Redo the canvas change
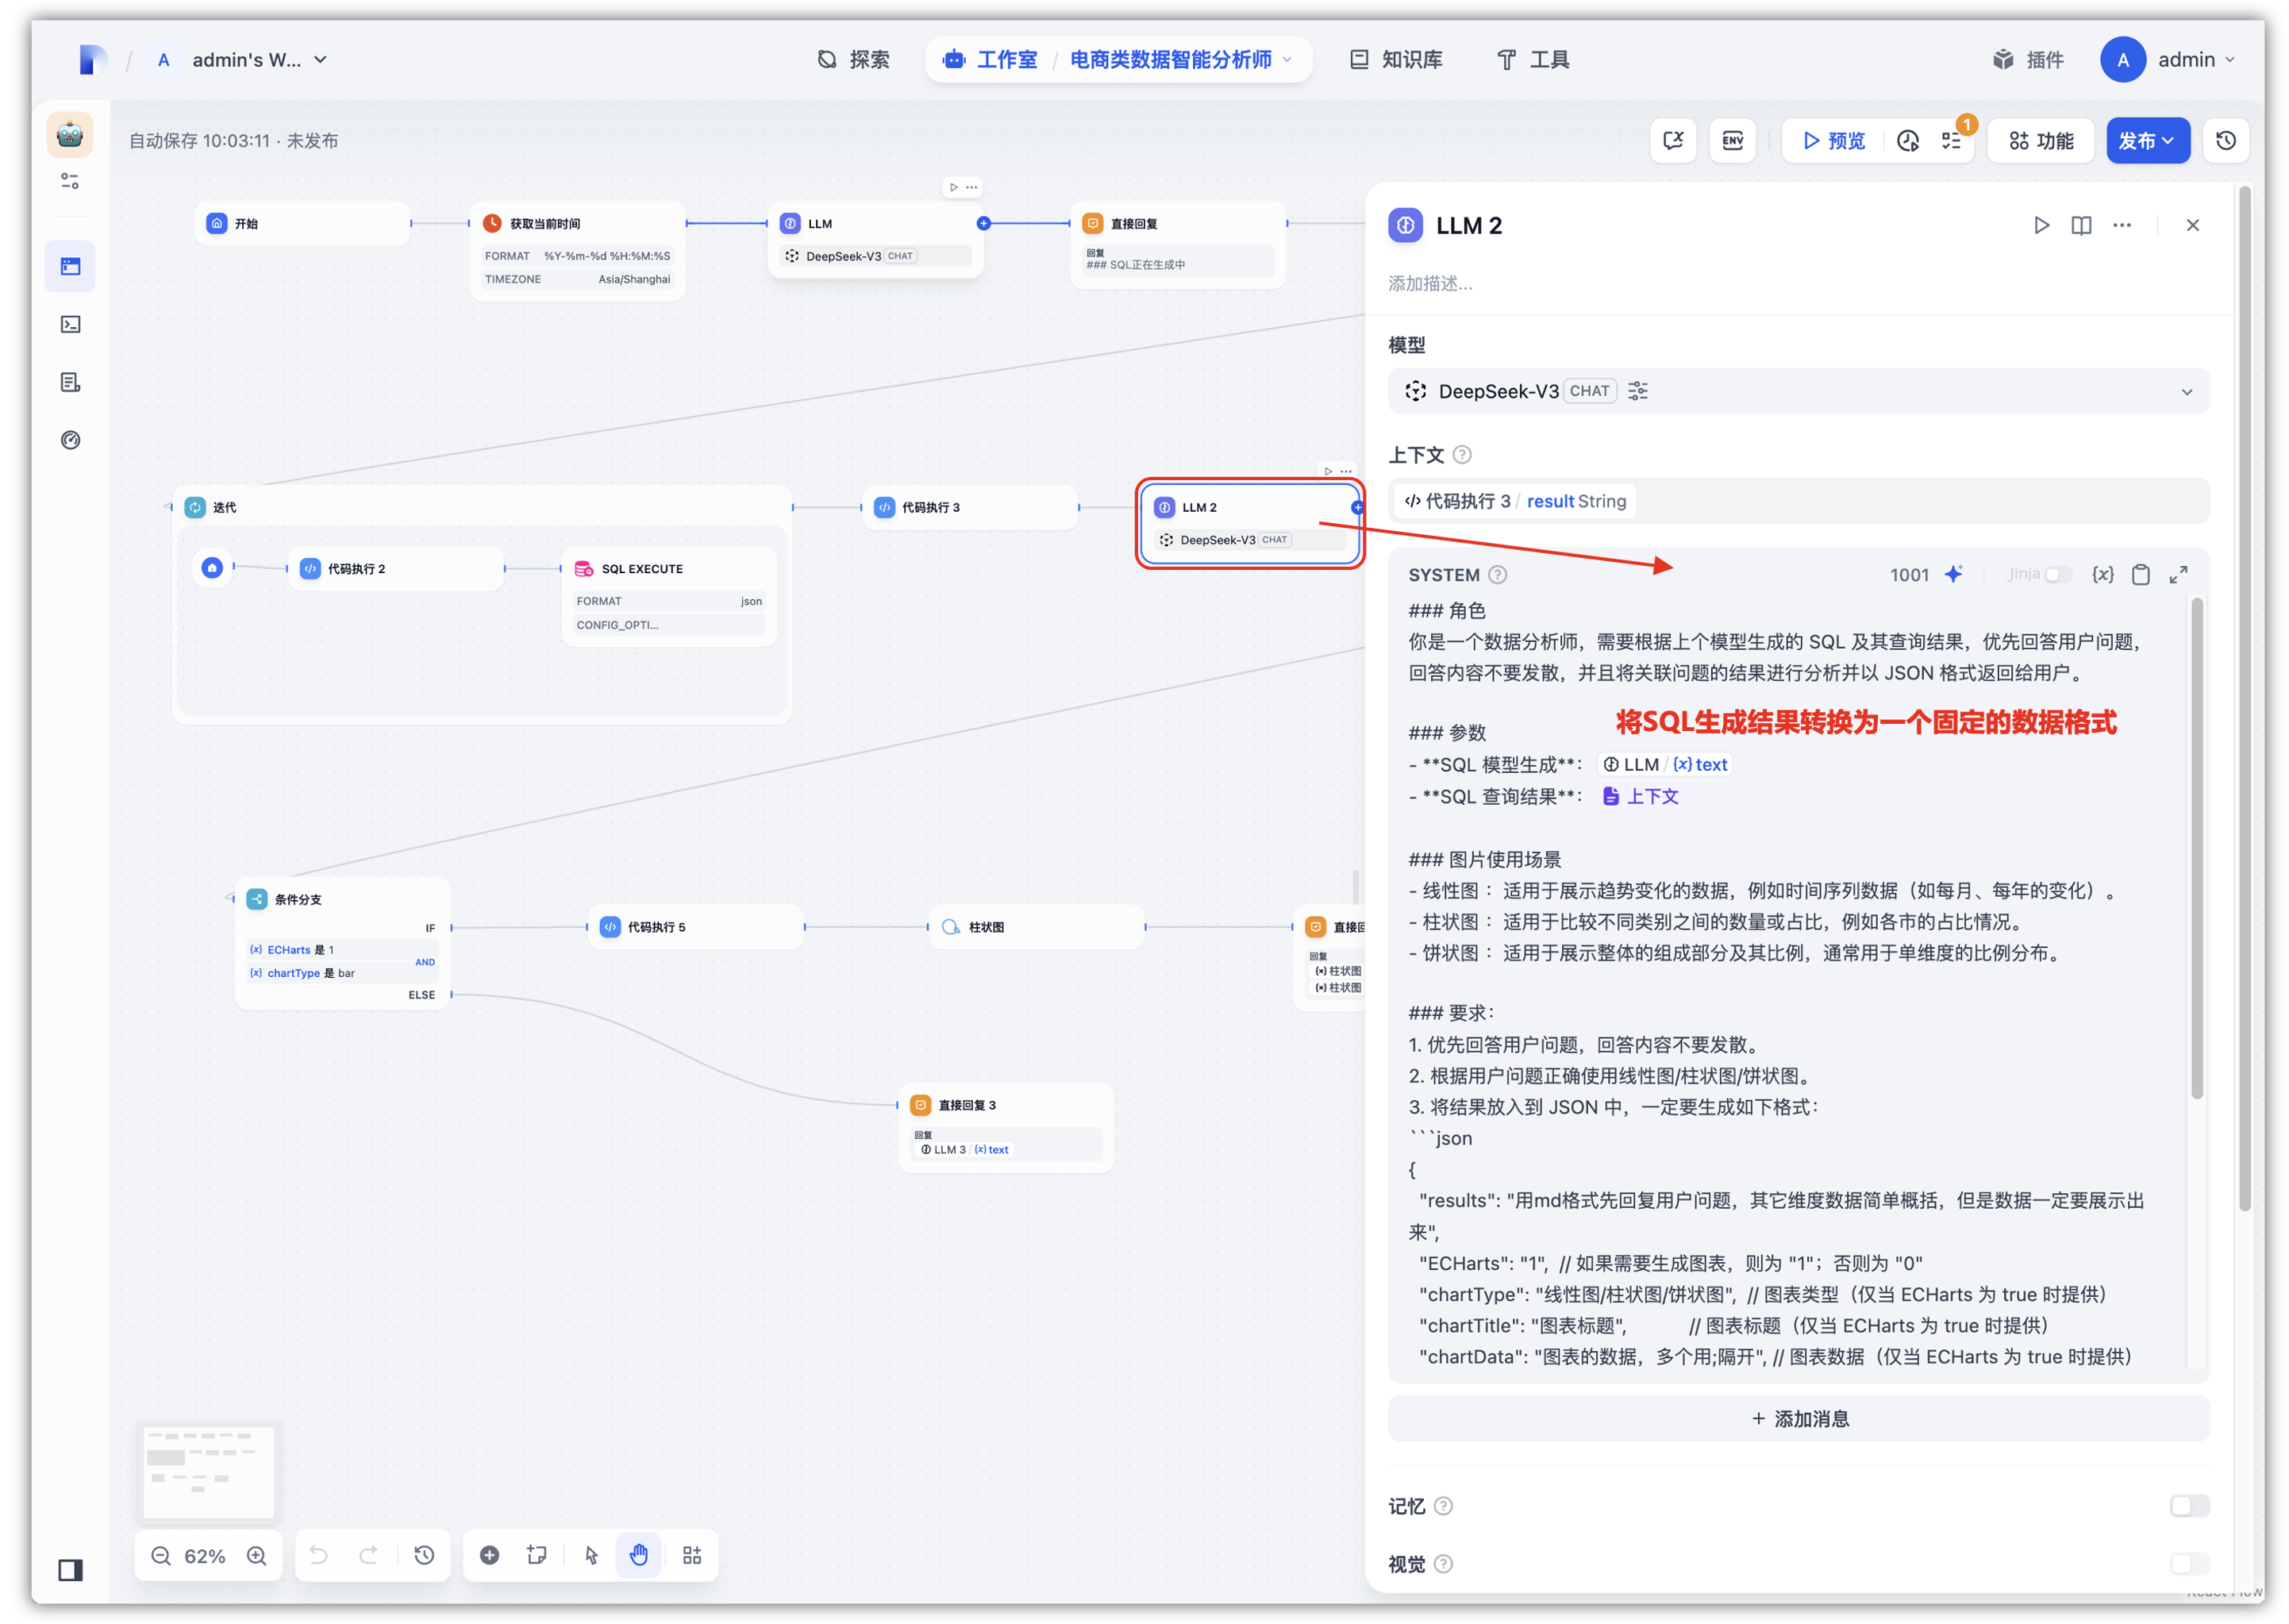The height and width of the screenshot is (1624, 2289). click(x=369, y=1555)
